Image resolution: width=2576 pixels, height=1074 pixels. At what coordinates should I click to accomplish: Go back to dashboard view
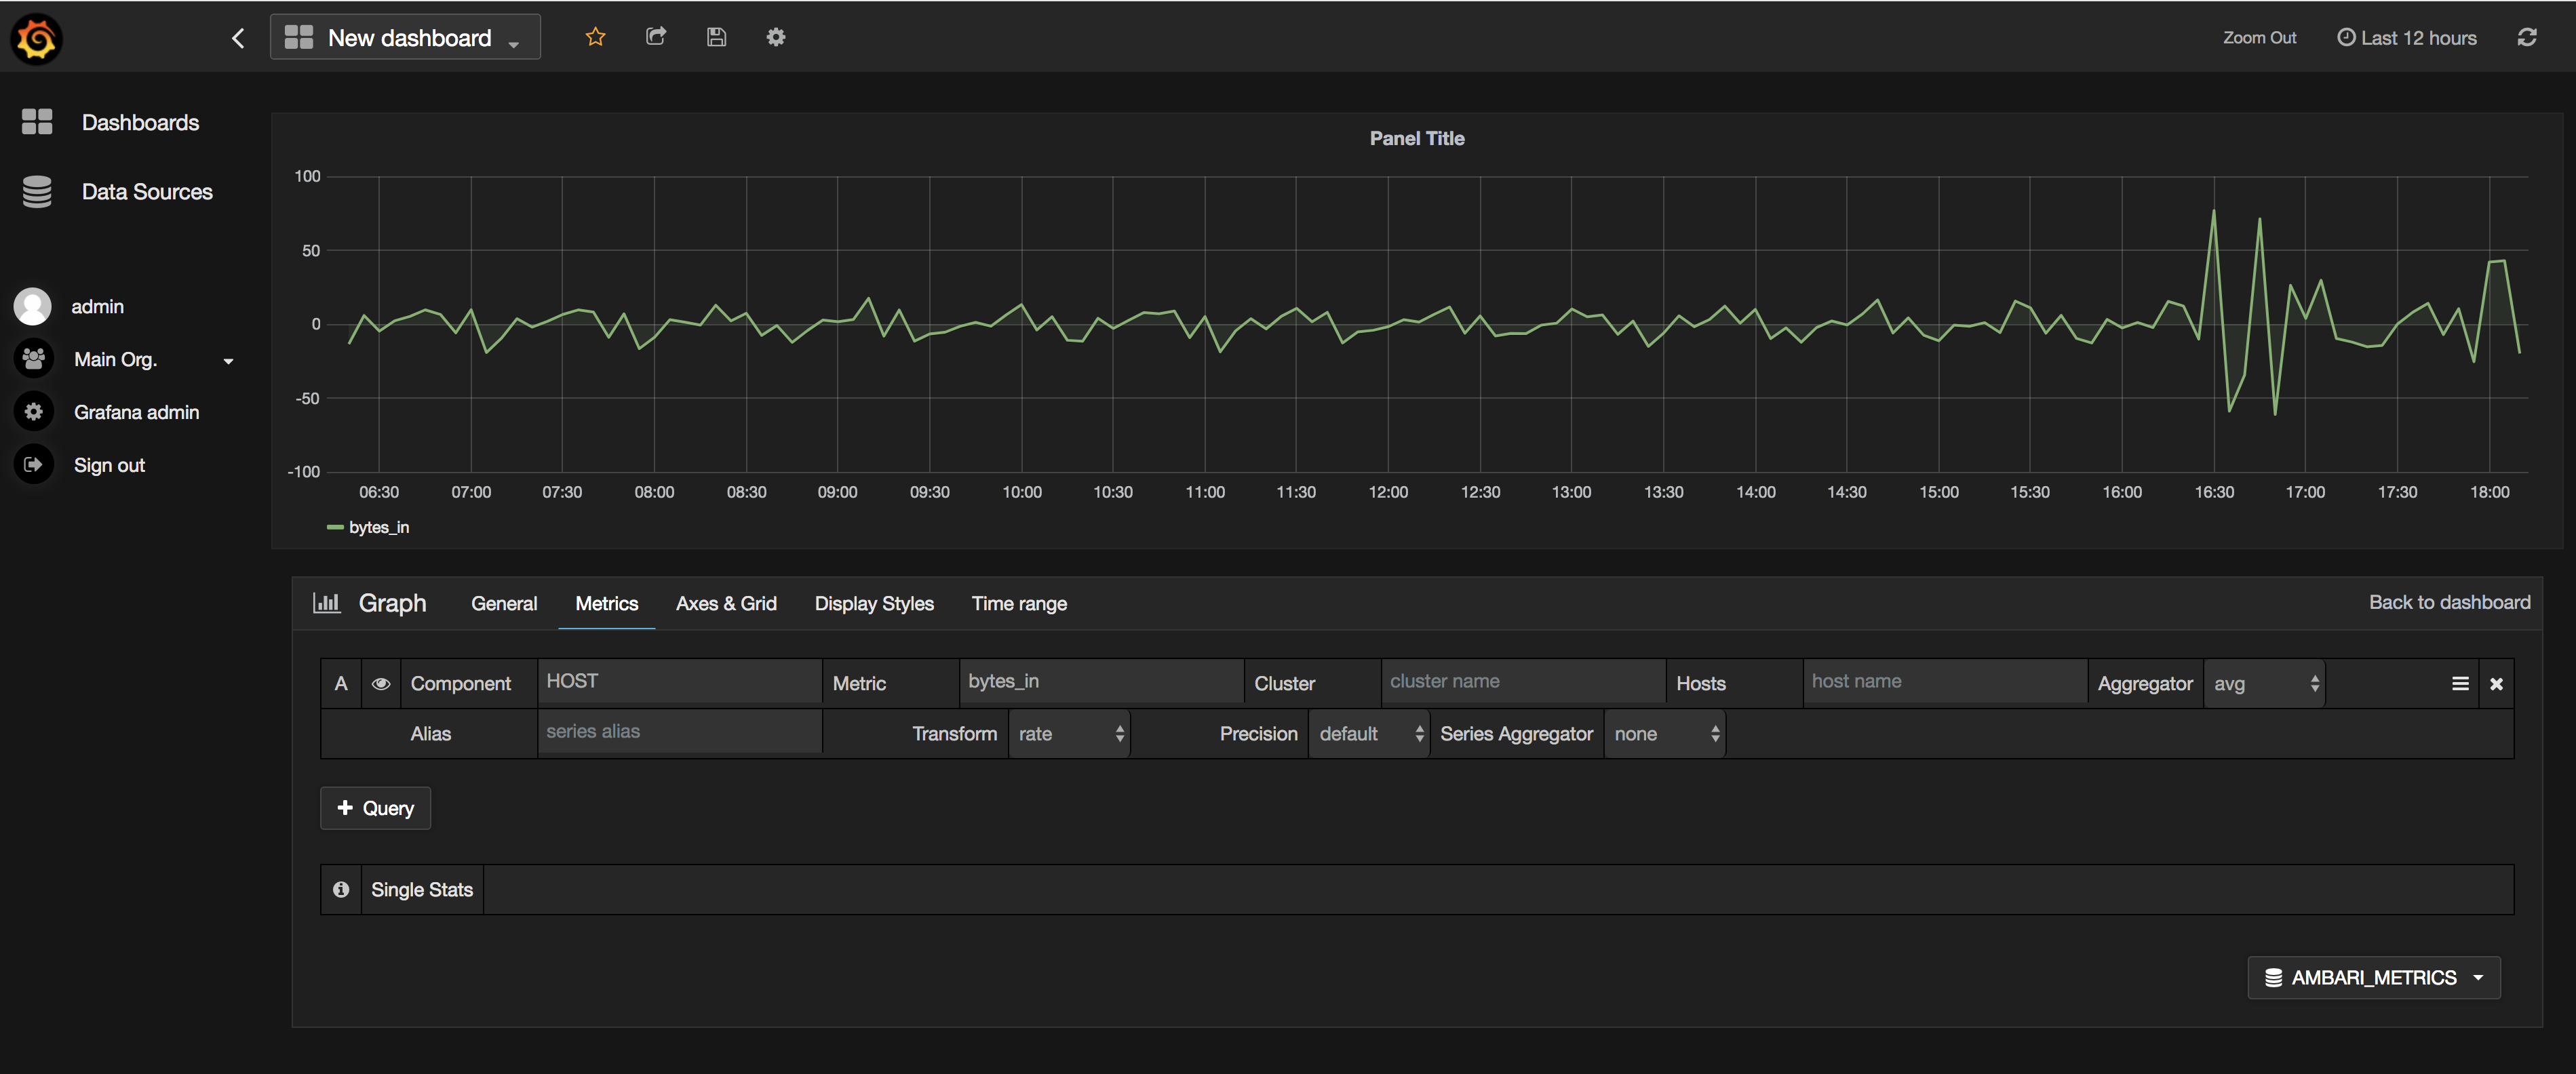click(2449, 602)
